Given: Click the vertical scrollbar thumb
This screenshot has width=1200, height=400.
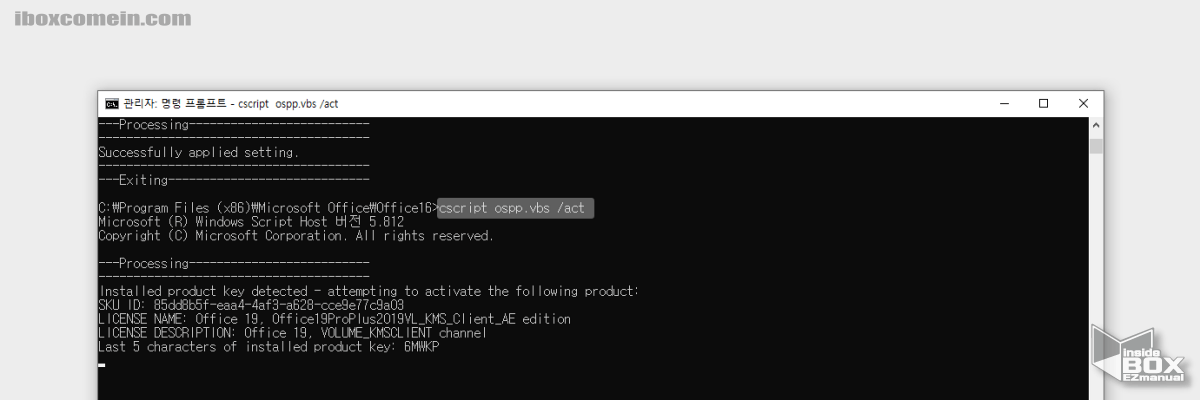Looking at the screenshot, I should click(x=1096, y=146).
